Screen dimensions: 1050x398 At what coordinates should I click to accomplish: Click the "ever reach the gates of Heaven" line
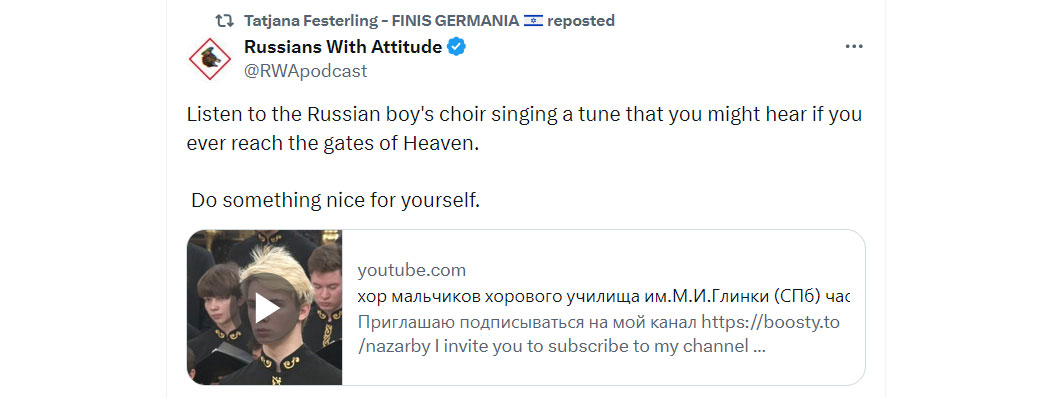[333, 144]
